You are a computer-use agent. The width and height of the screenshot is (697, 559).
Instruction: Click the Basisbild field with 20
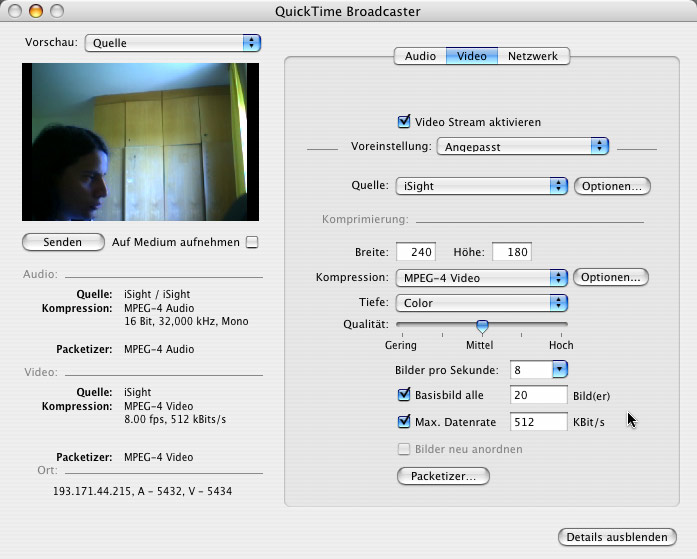(538, 395)
